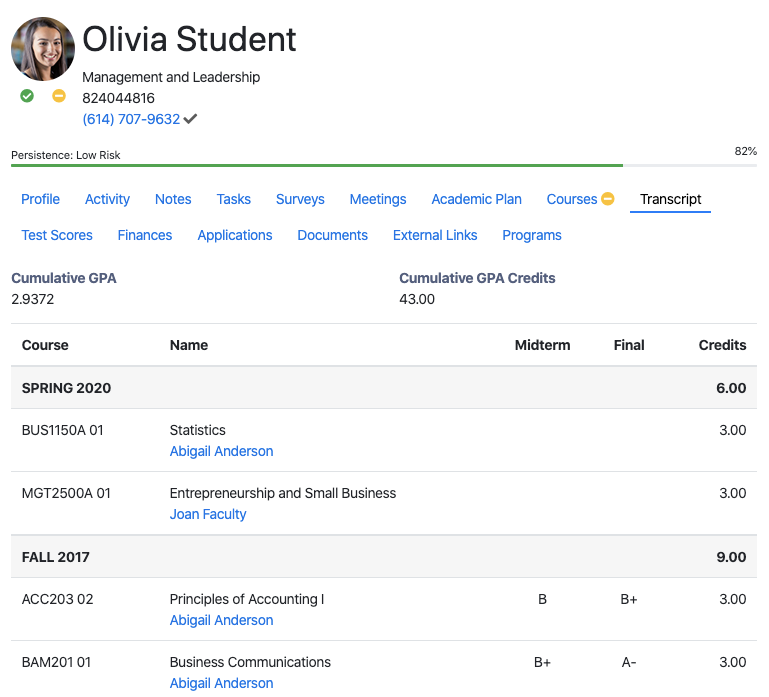769x697 pixels.
Task: View the Documents tab
Action: click(x=333, y=235)
